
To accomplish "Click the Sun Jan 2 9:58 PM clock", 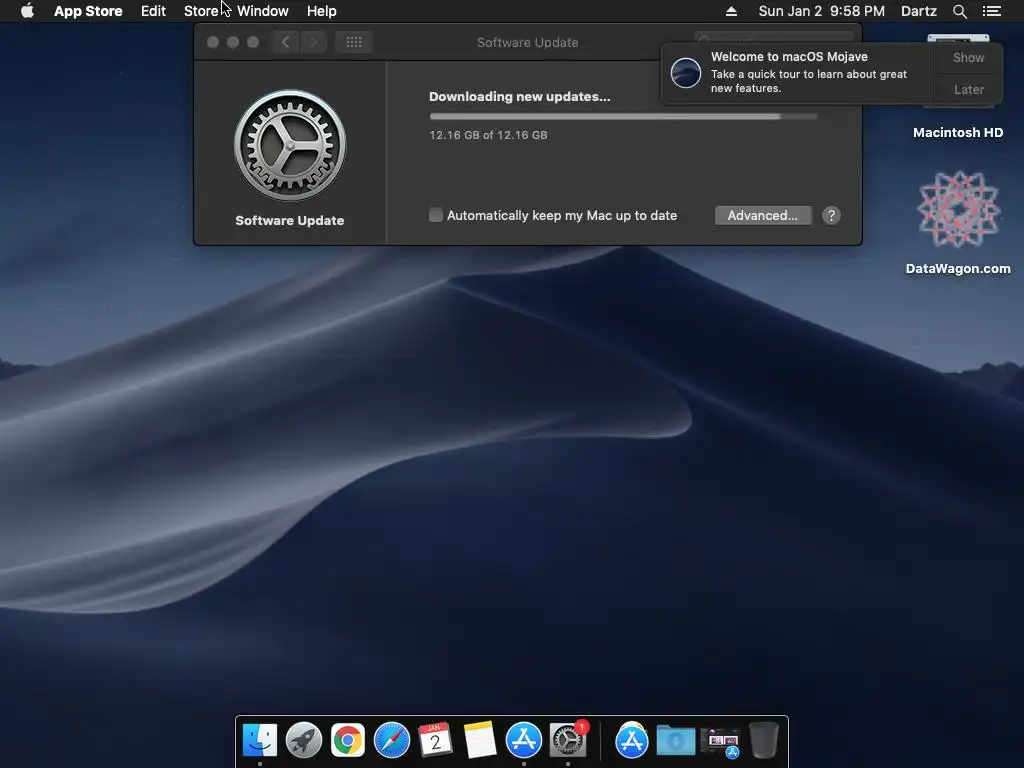I will coord(822,11).
